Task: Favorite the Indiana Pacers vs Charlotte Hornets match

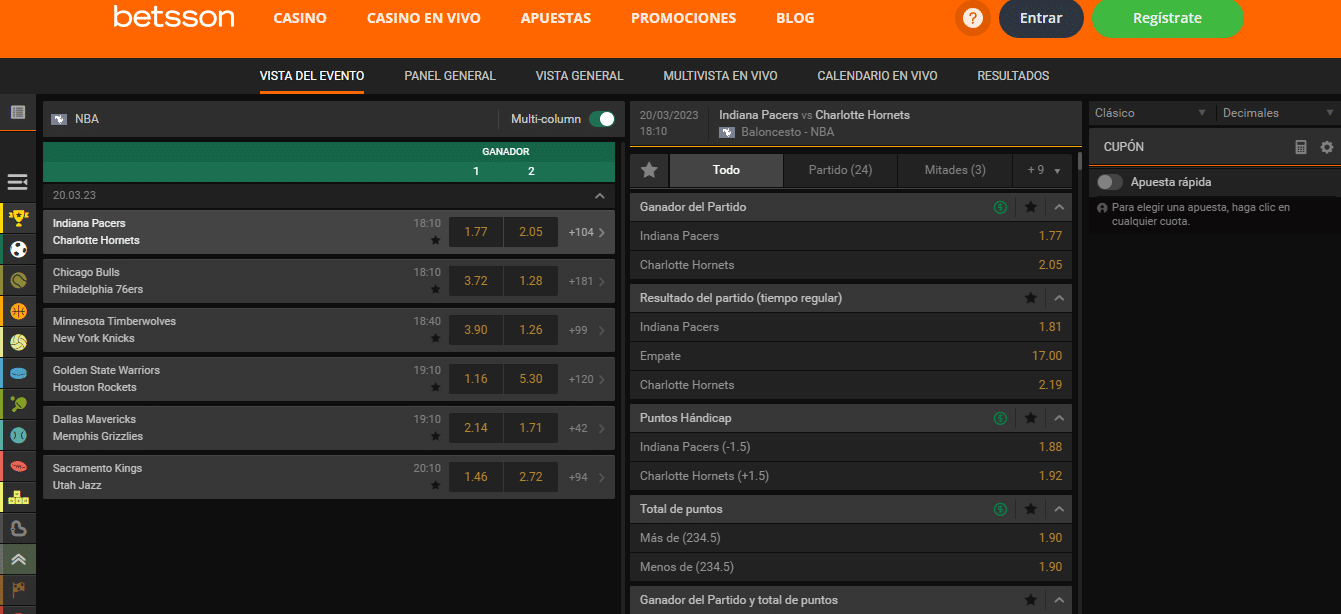Action: 435,241
